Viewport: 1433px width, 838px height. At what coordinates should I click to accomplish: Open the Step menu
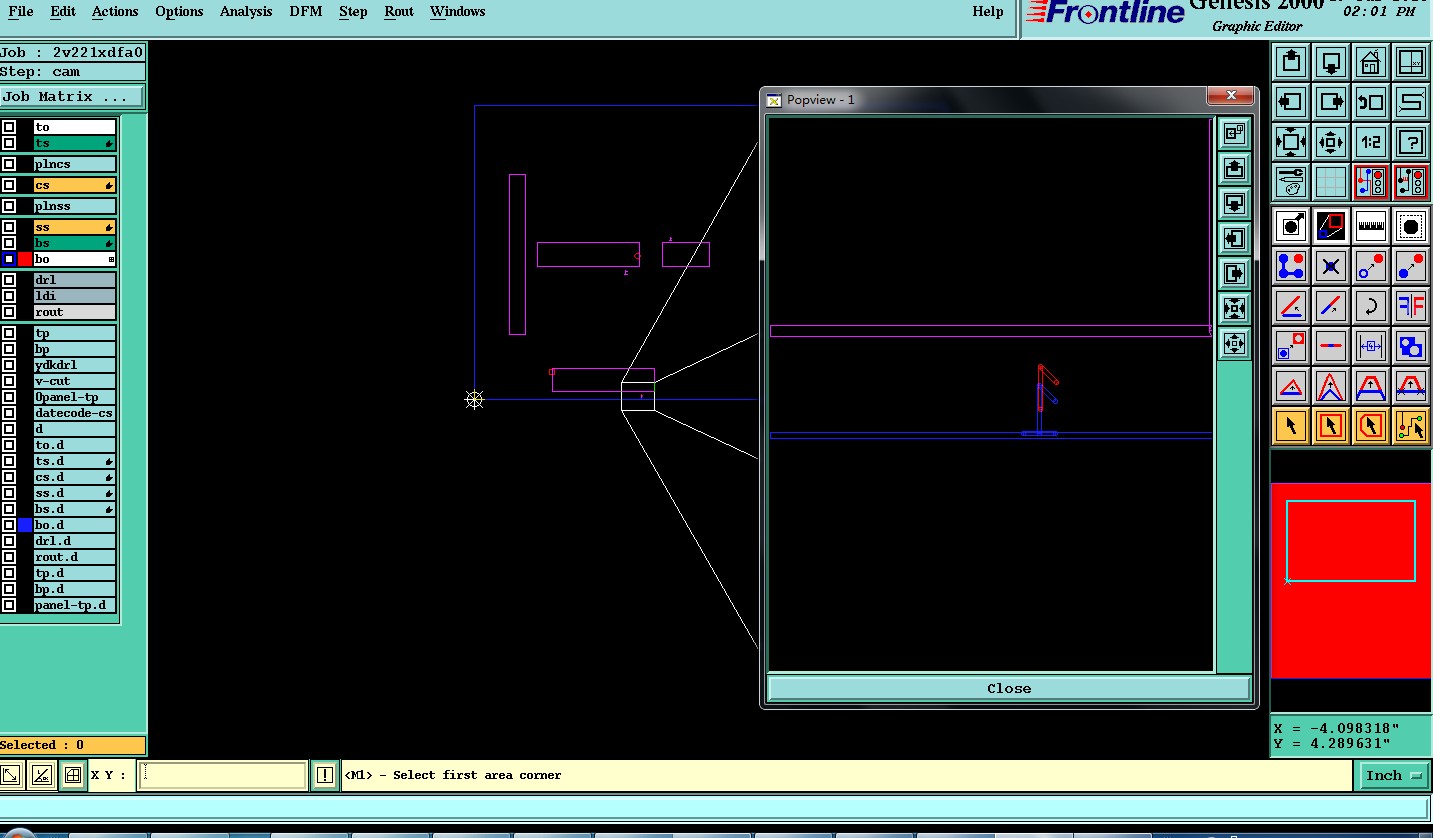click(353, 12)
